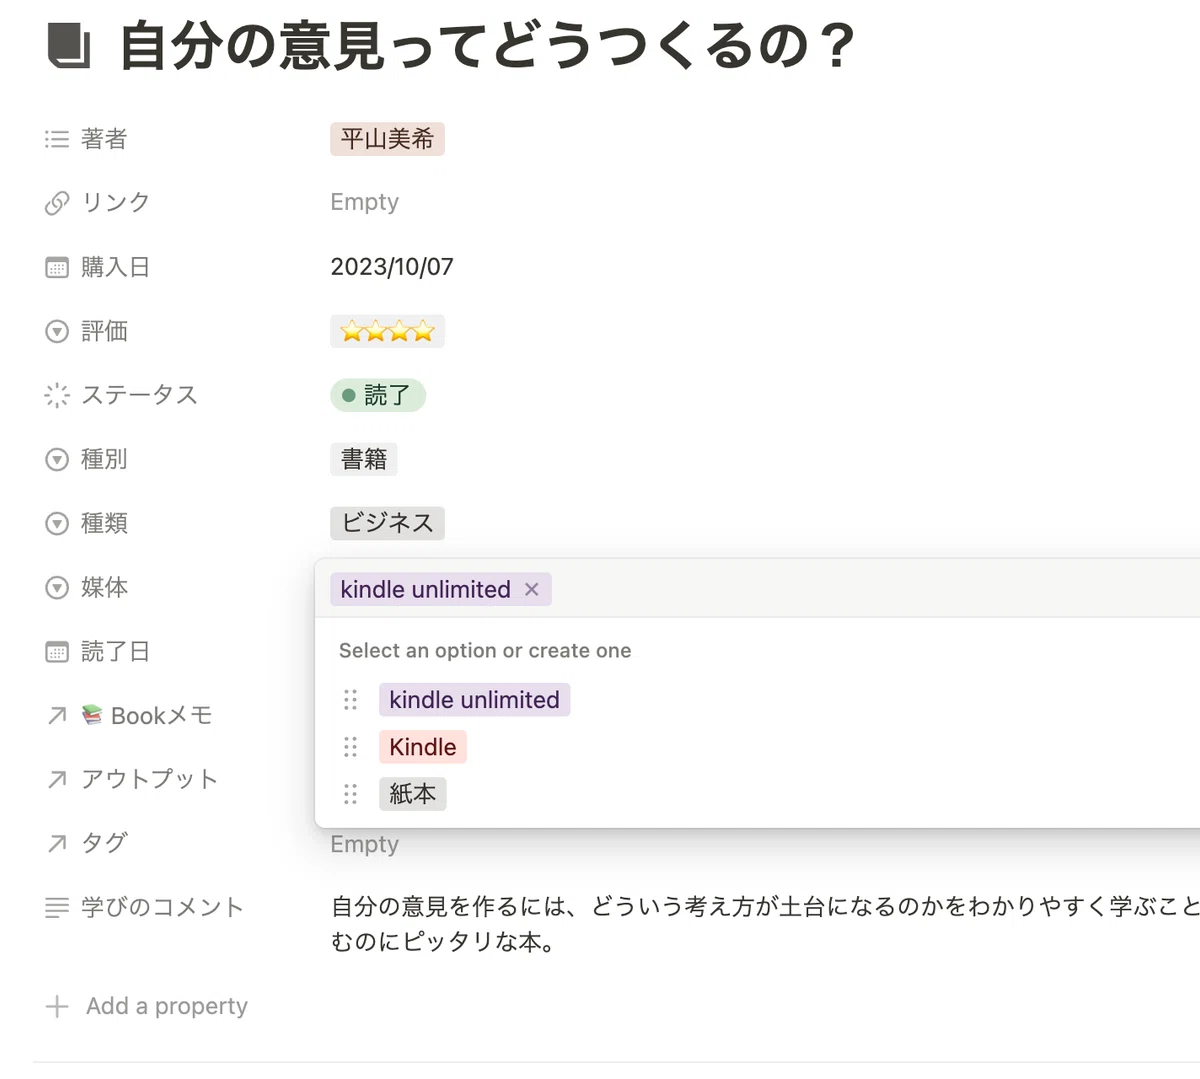This screenshot has width=1200, height=1079.
Task: Click the select icon next to 種別
Action: (57, 459)
